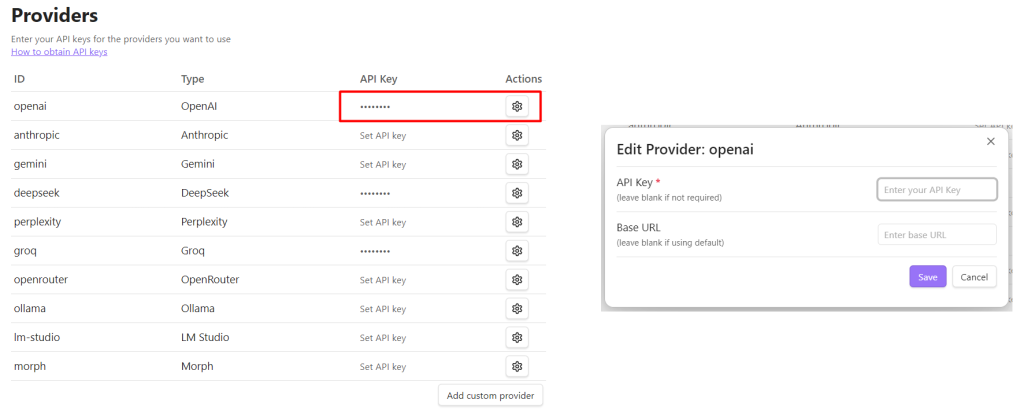Image resolution: width=1024 pixels, height=415 pixels.
Task: Select the 'openai' ID cell
Action: [29, 107]
